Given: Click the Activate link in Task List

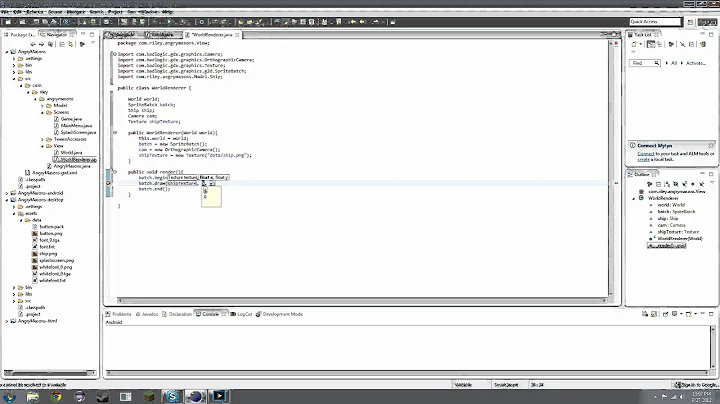Looking at the screenshot, I should (x=696, y=63).
